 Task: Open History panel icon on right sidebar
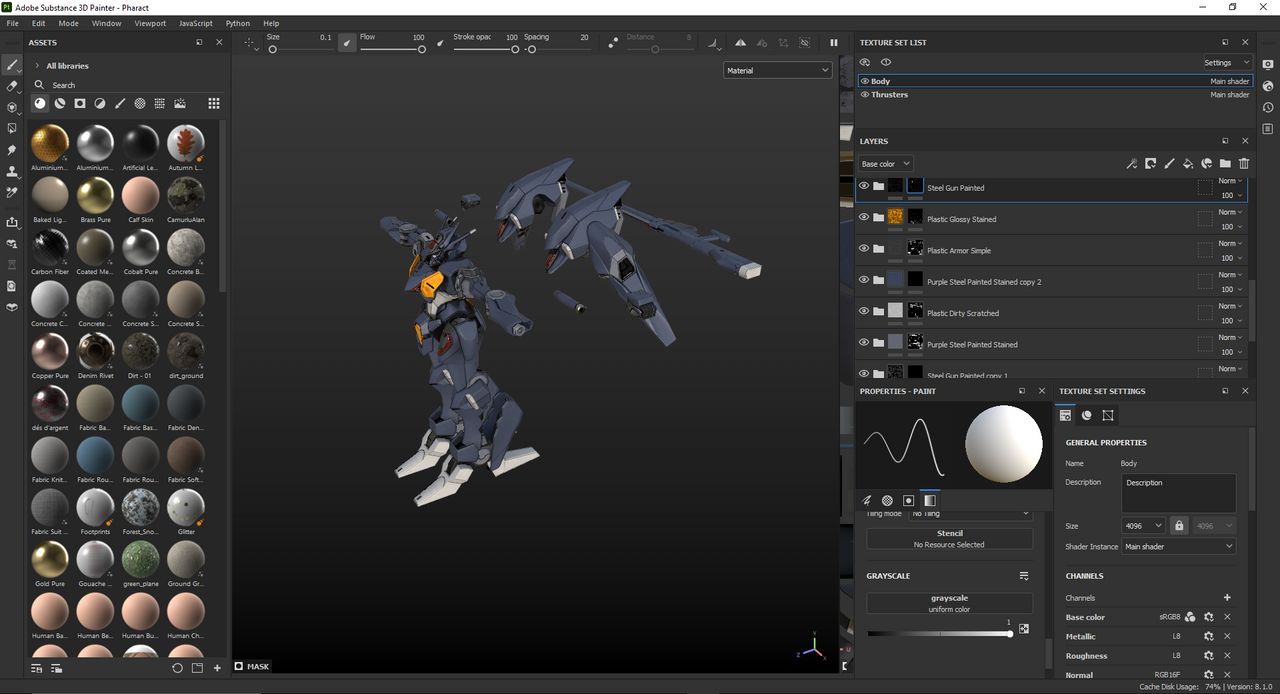coord(1268,107)
